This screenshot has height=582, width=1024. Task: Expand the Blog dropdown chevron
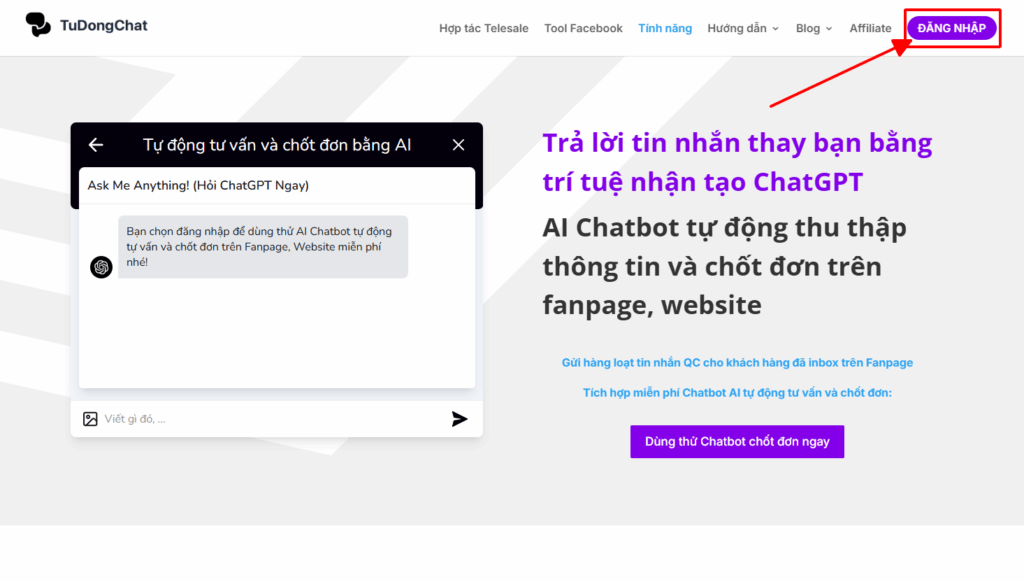pyautogui.click(x=829, y=29)
